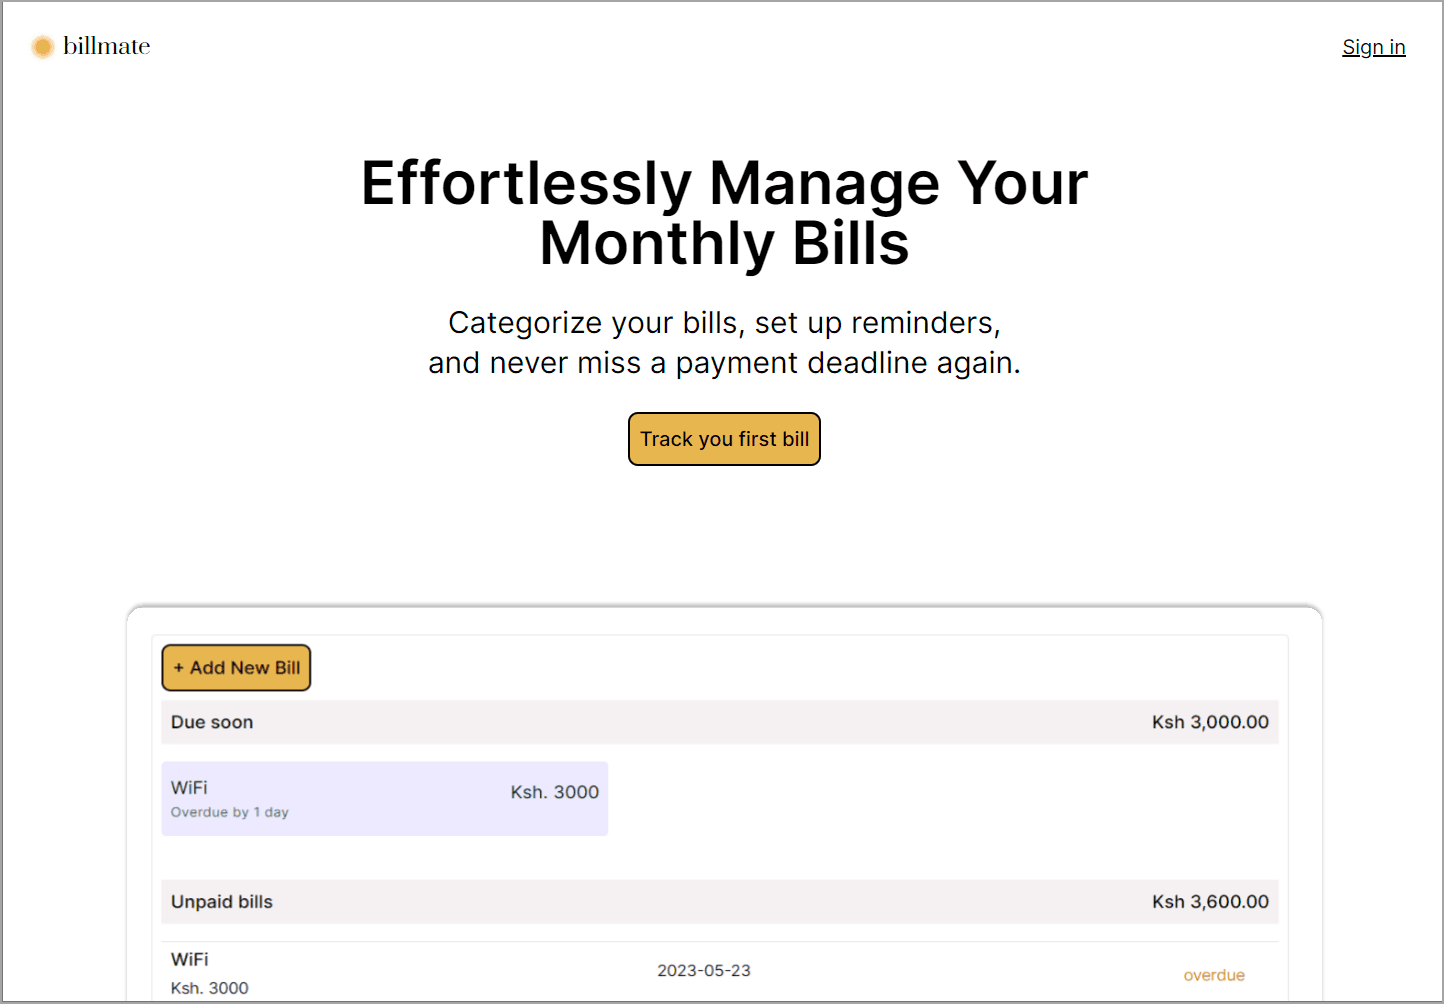
Task: Click the Ksh 3,600.00 unpaid total
Action: 1210,902
